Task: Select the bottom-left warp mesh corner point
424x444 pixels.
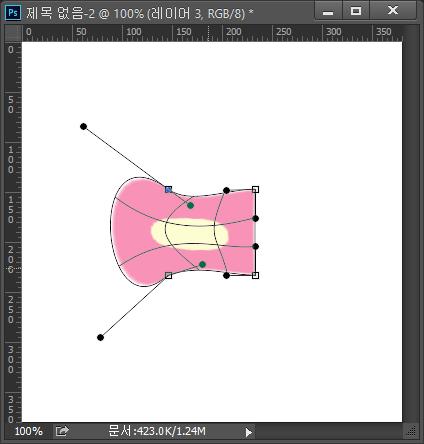Action: (x=168, y=275)
